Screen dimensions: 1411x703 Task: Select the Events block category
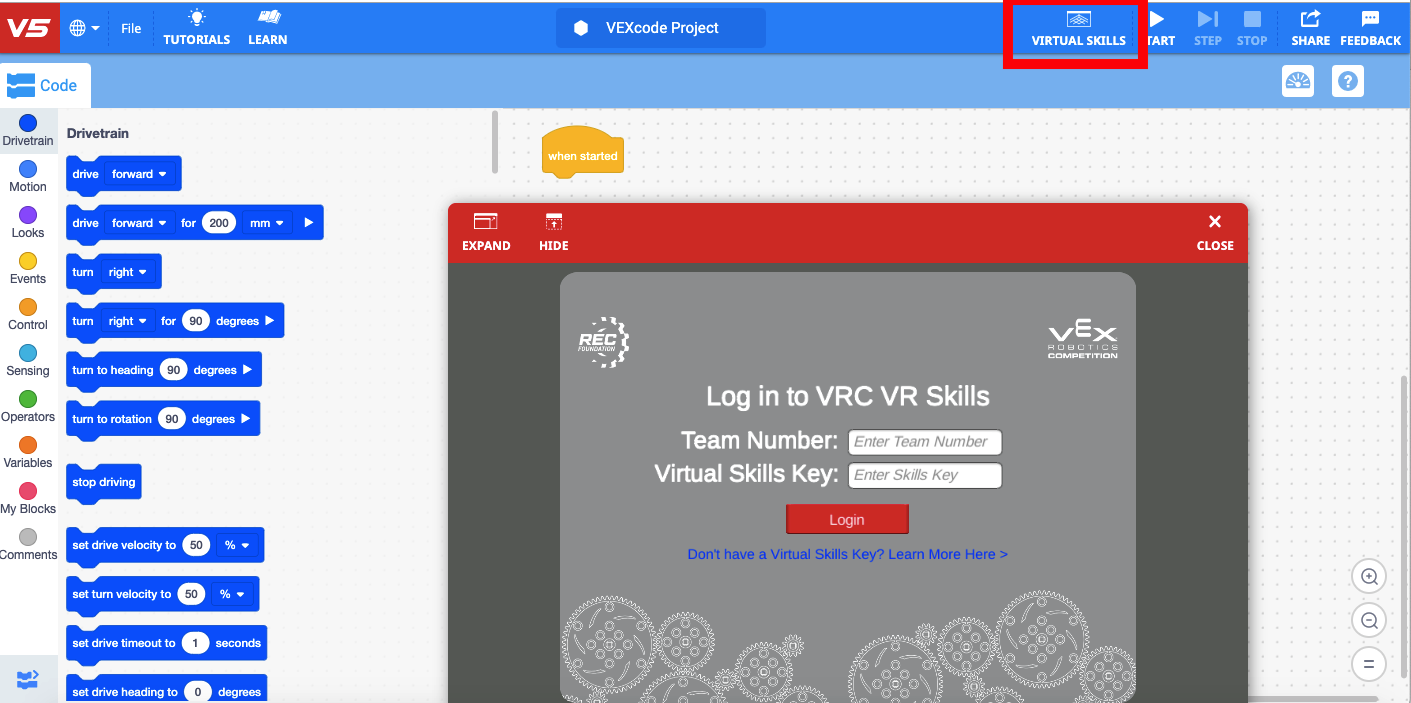(28, 269)
